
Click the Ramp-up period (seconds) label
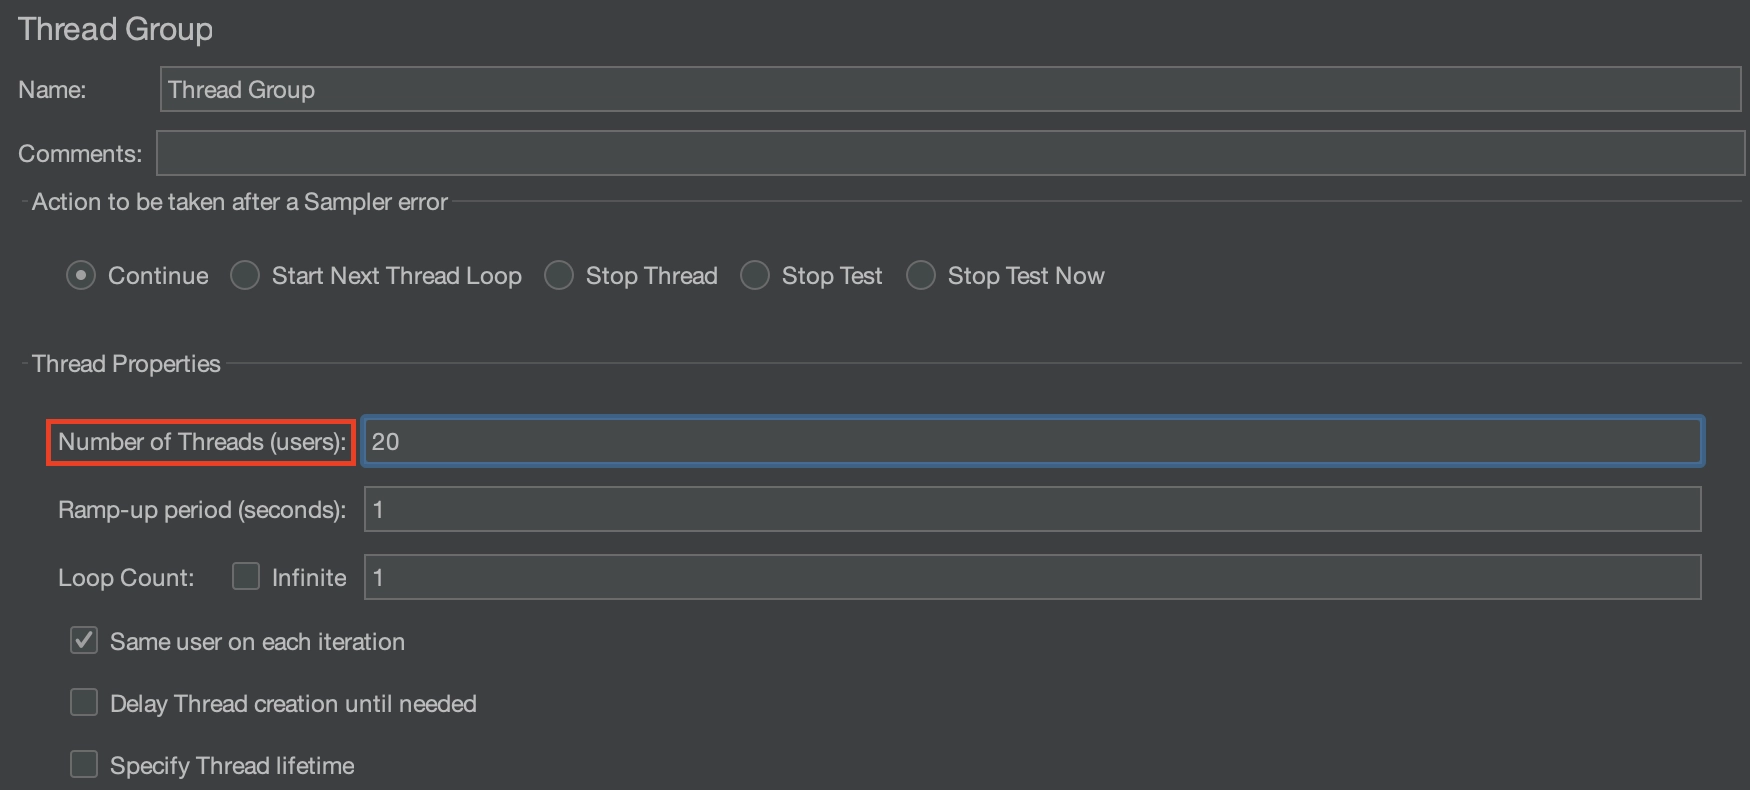(x=202, y=510)
